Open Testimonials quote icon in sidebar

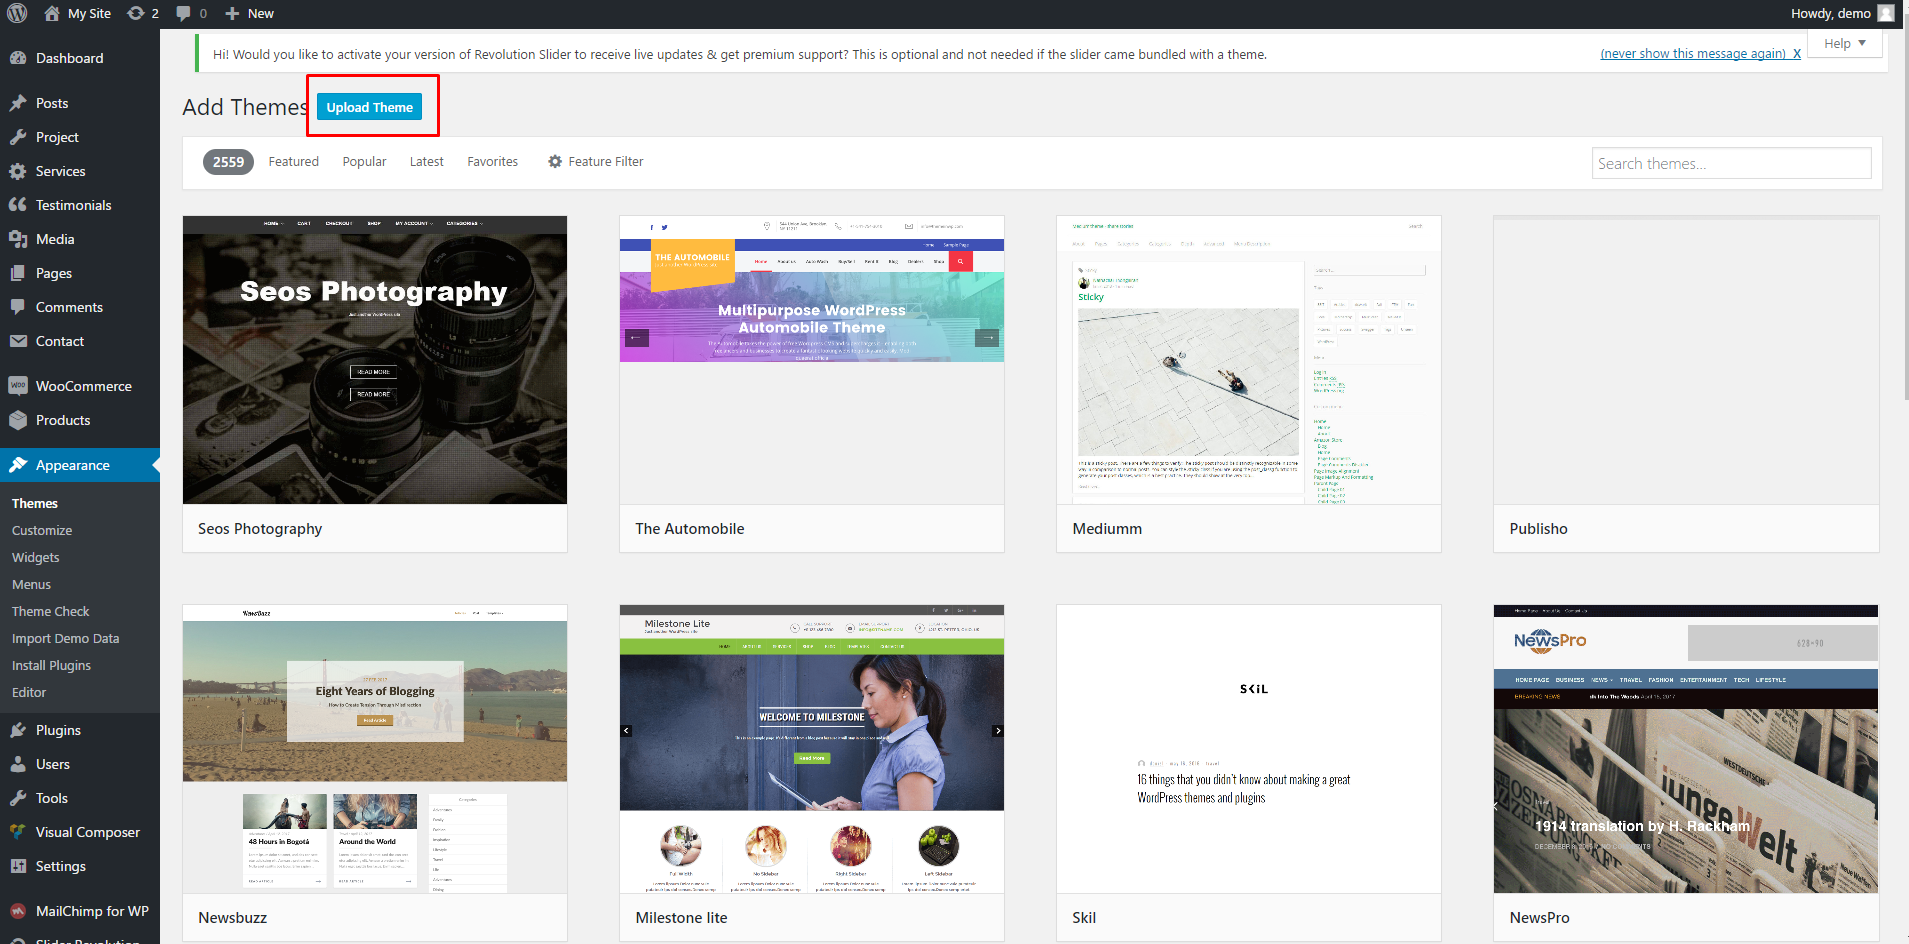[x=18, y=205]
